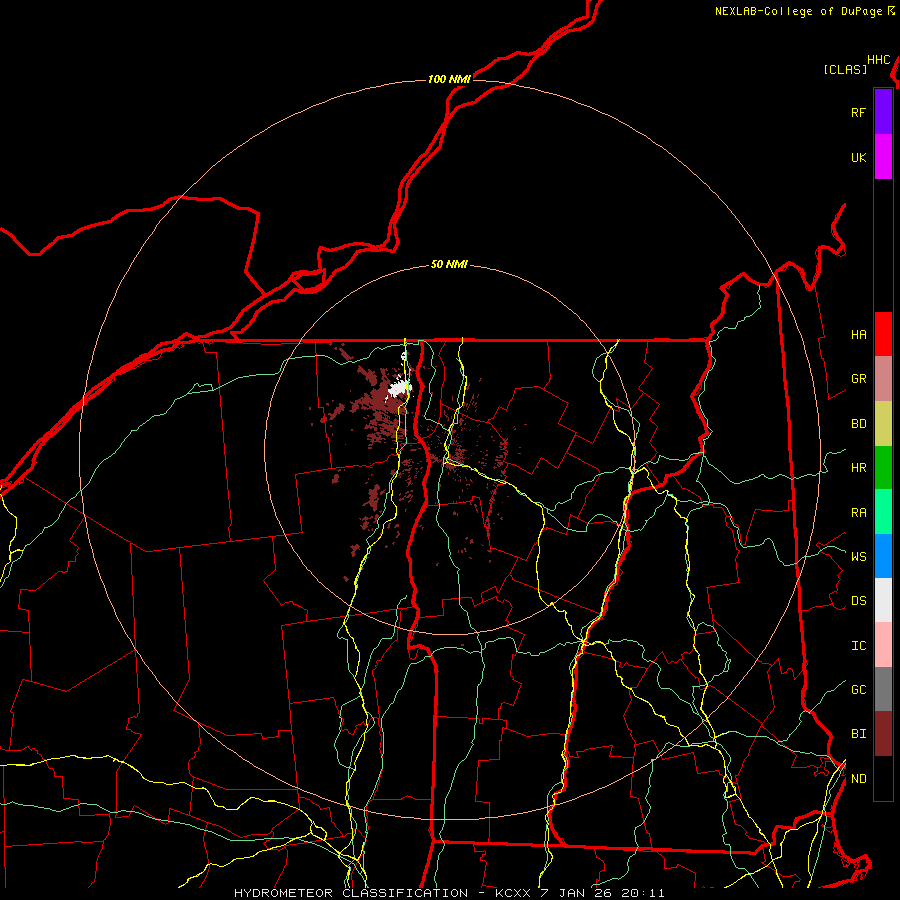The height and width of the screenshot is (900, 900).
Task: Click the white dry snow radar echo
Action: (399, 389)
